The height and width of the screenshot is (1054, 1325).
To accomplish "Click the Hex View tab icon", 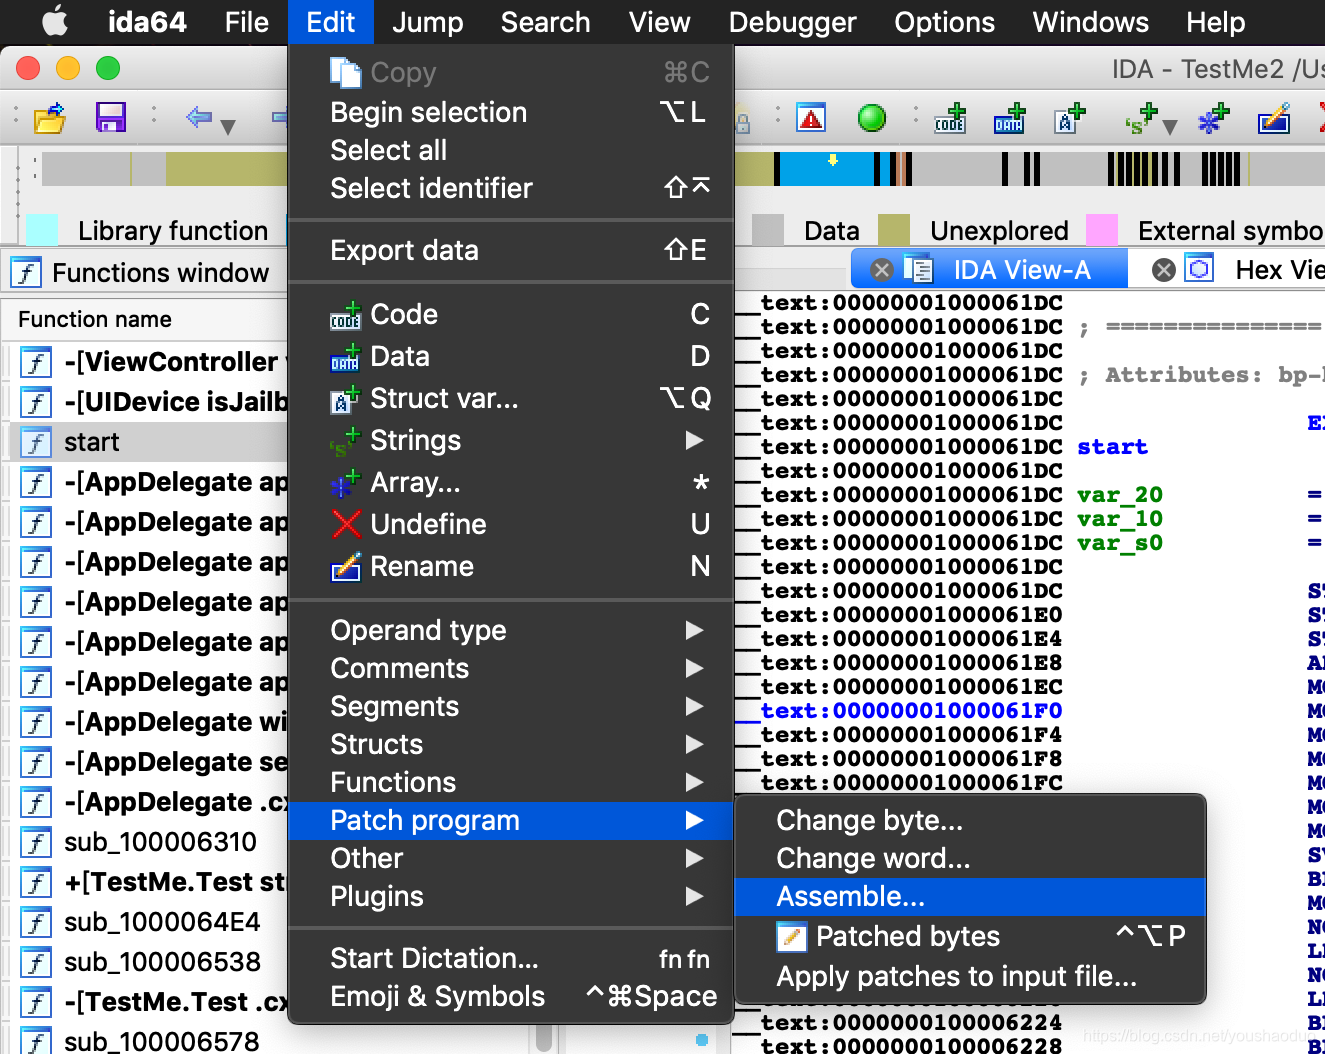I will click(1199, 269).
